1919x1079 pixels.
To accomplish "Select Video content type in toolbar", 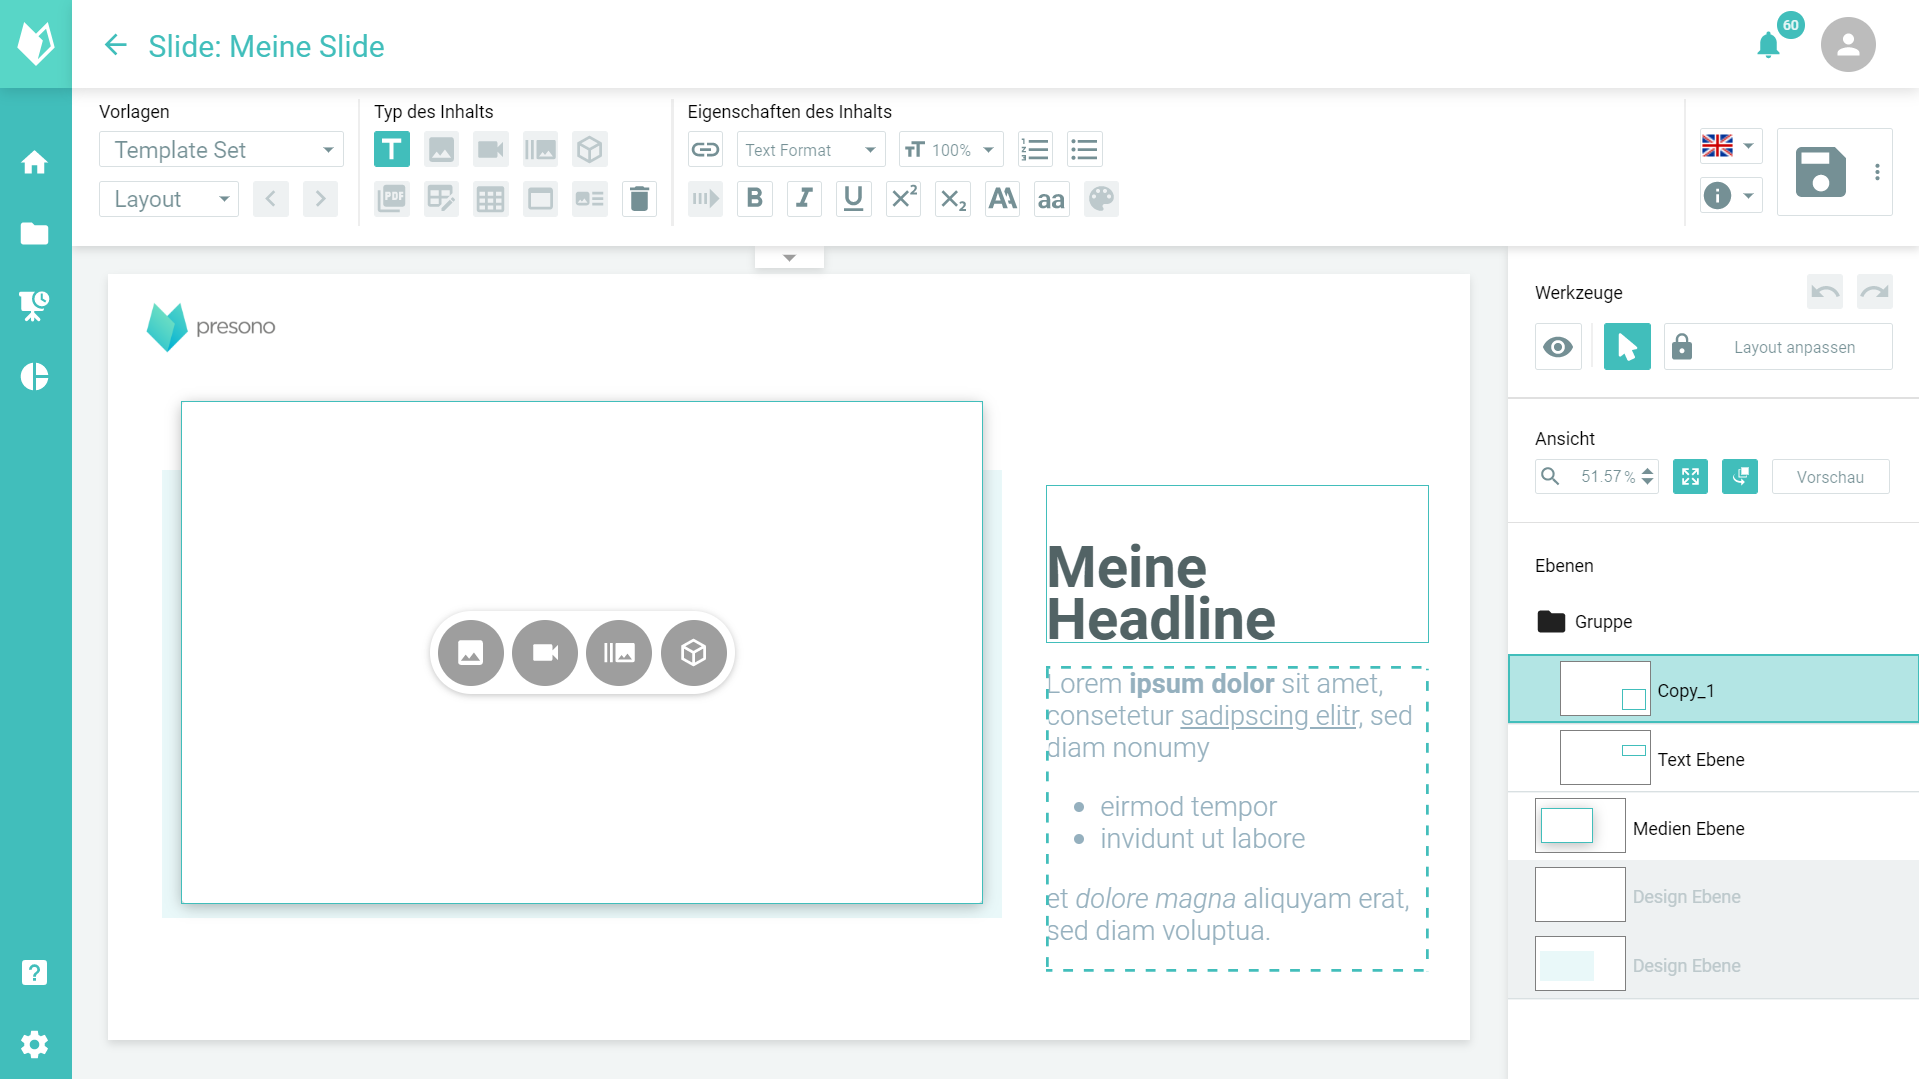I will [x=490, y=150].
